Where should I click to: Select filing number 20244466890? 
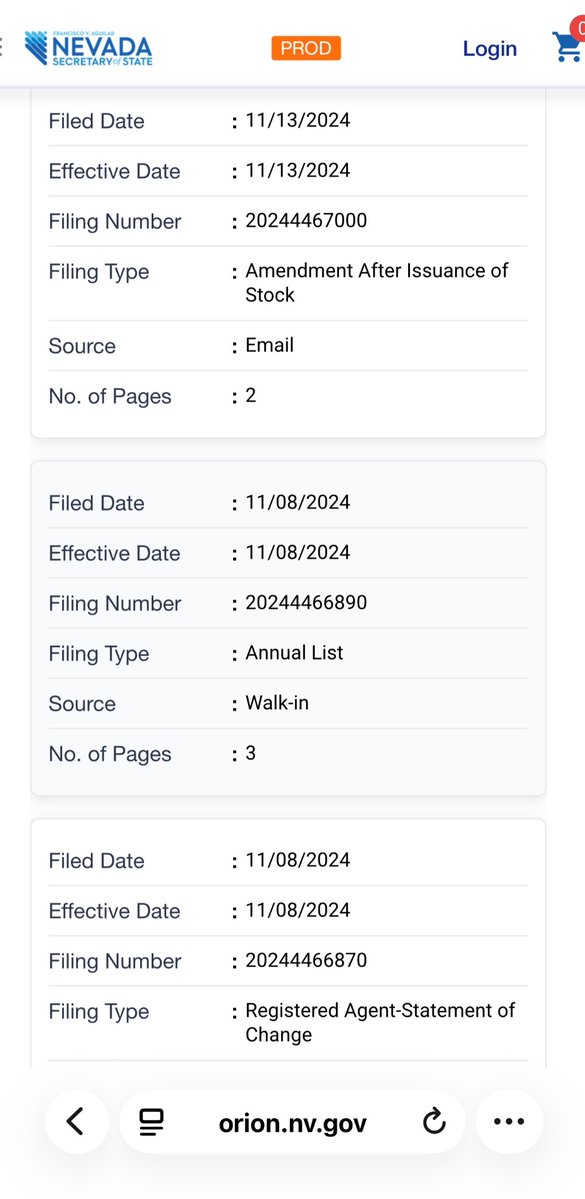pyautogui.click(x=306, y=603)
